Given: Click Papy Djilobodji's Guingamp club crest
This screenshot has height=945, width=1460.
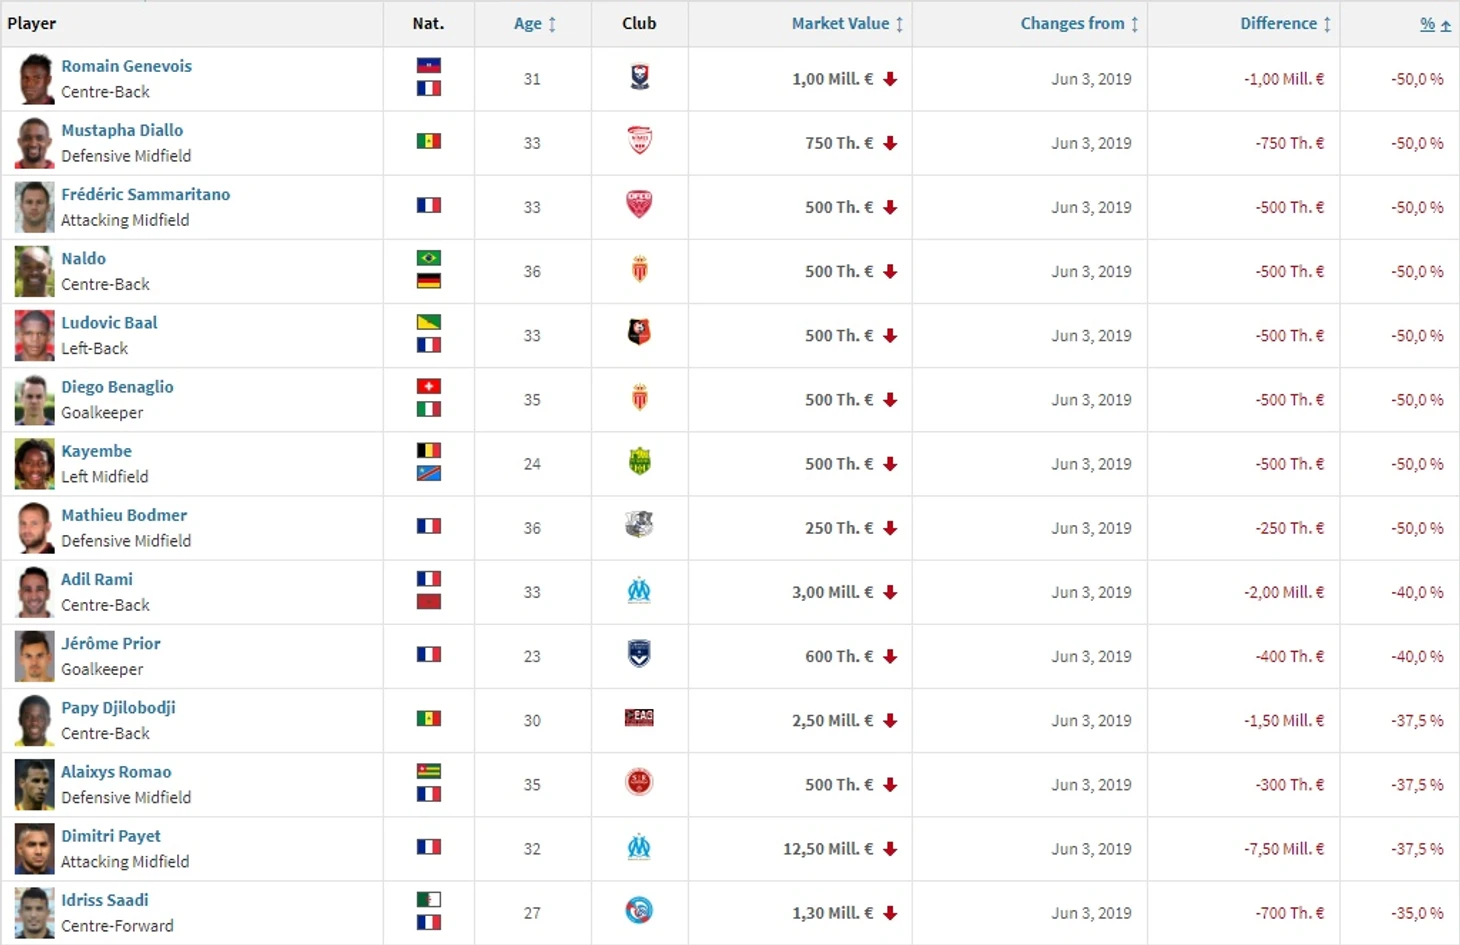Looking at the screenshot, I should click(x=639, y=718).
